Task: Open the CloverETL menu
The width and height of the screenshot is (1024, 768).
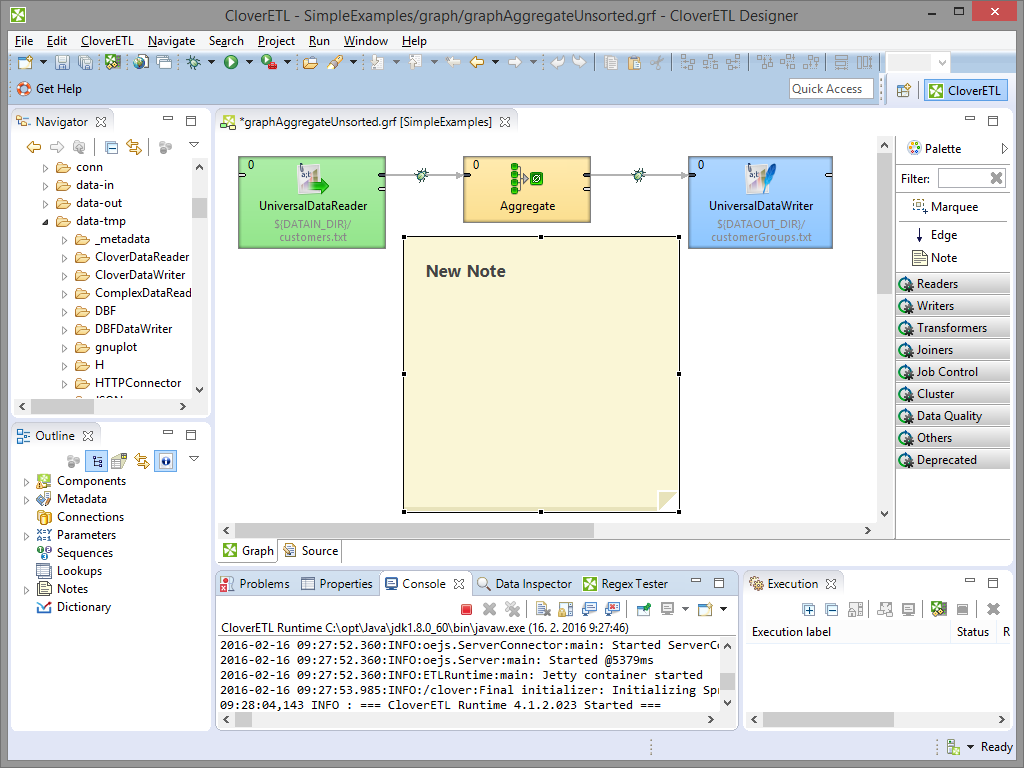Action: tap(107, 41)
